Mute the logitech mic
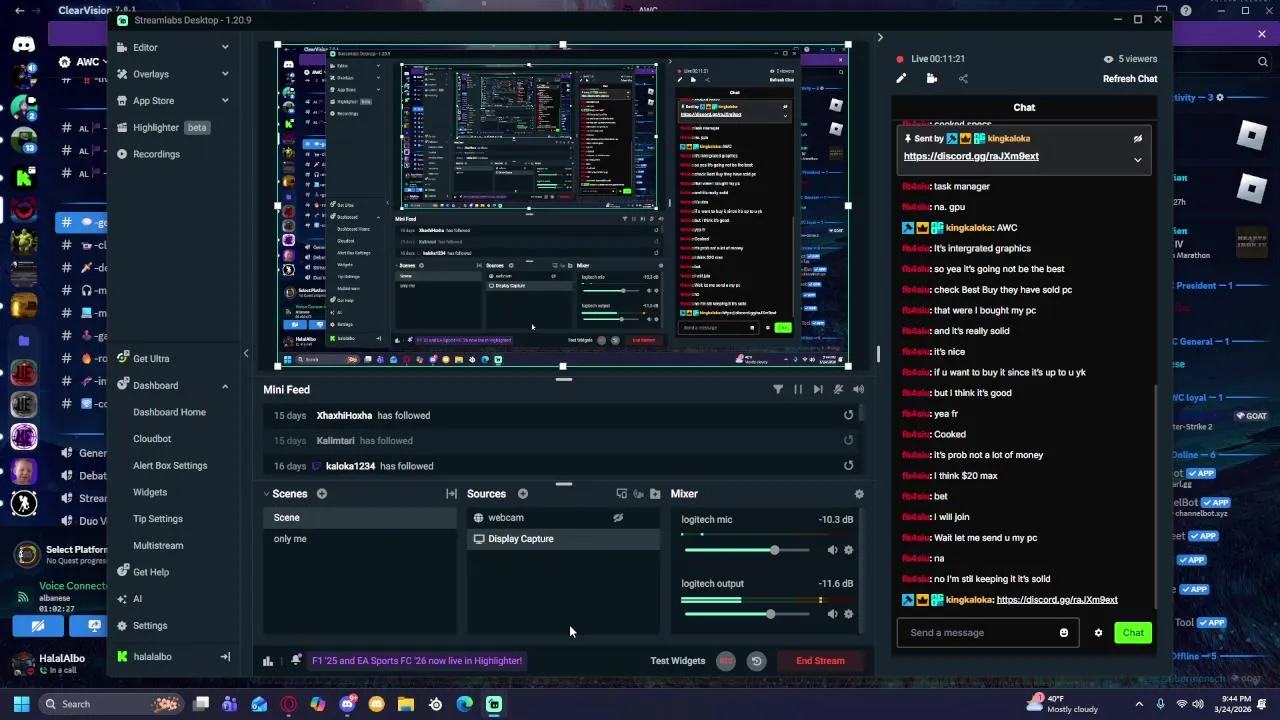The height and width of the screenshot is (720, 1280). (832, 550)
